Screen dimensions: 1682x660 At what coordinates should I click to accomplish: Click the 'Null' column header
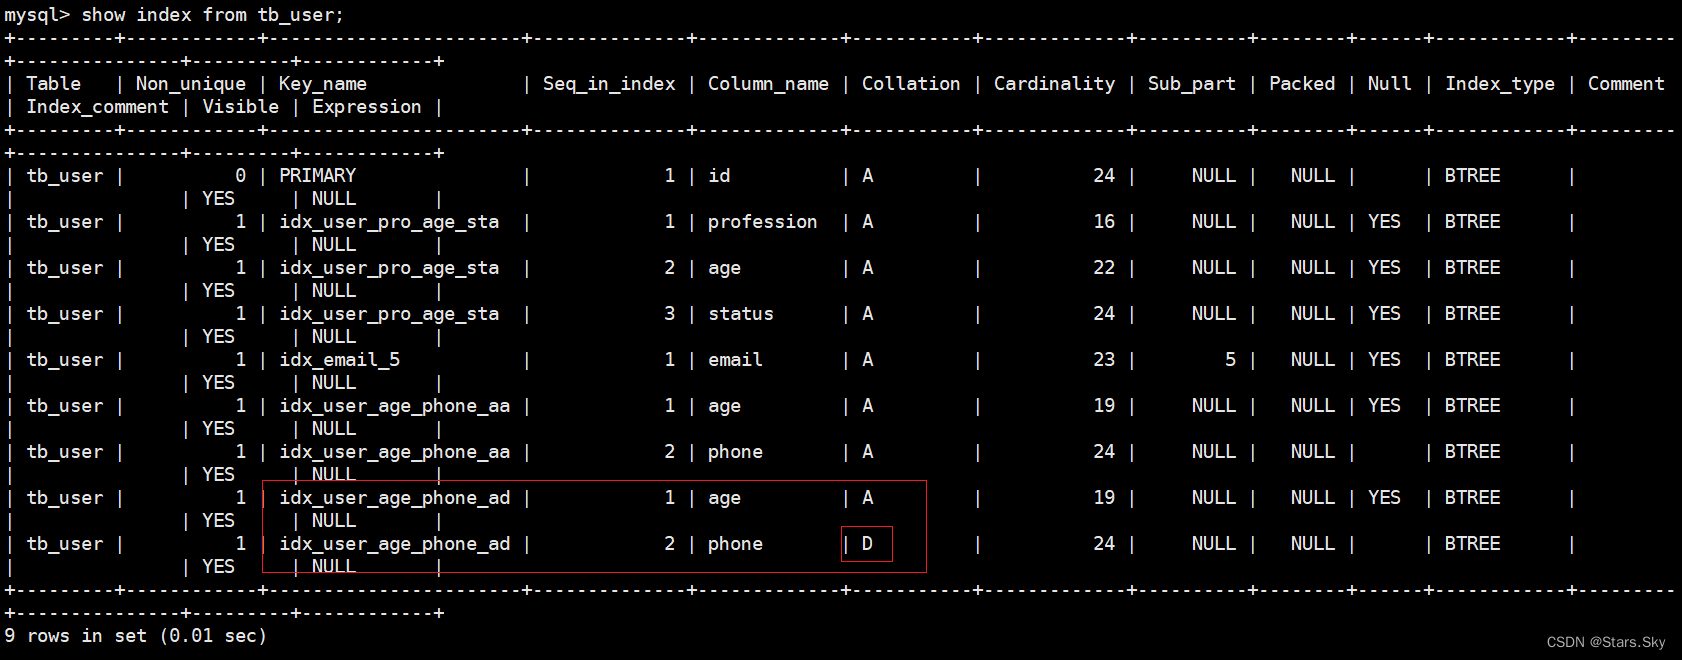1390,84
